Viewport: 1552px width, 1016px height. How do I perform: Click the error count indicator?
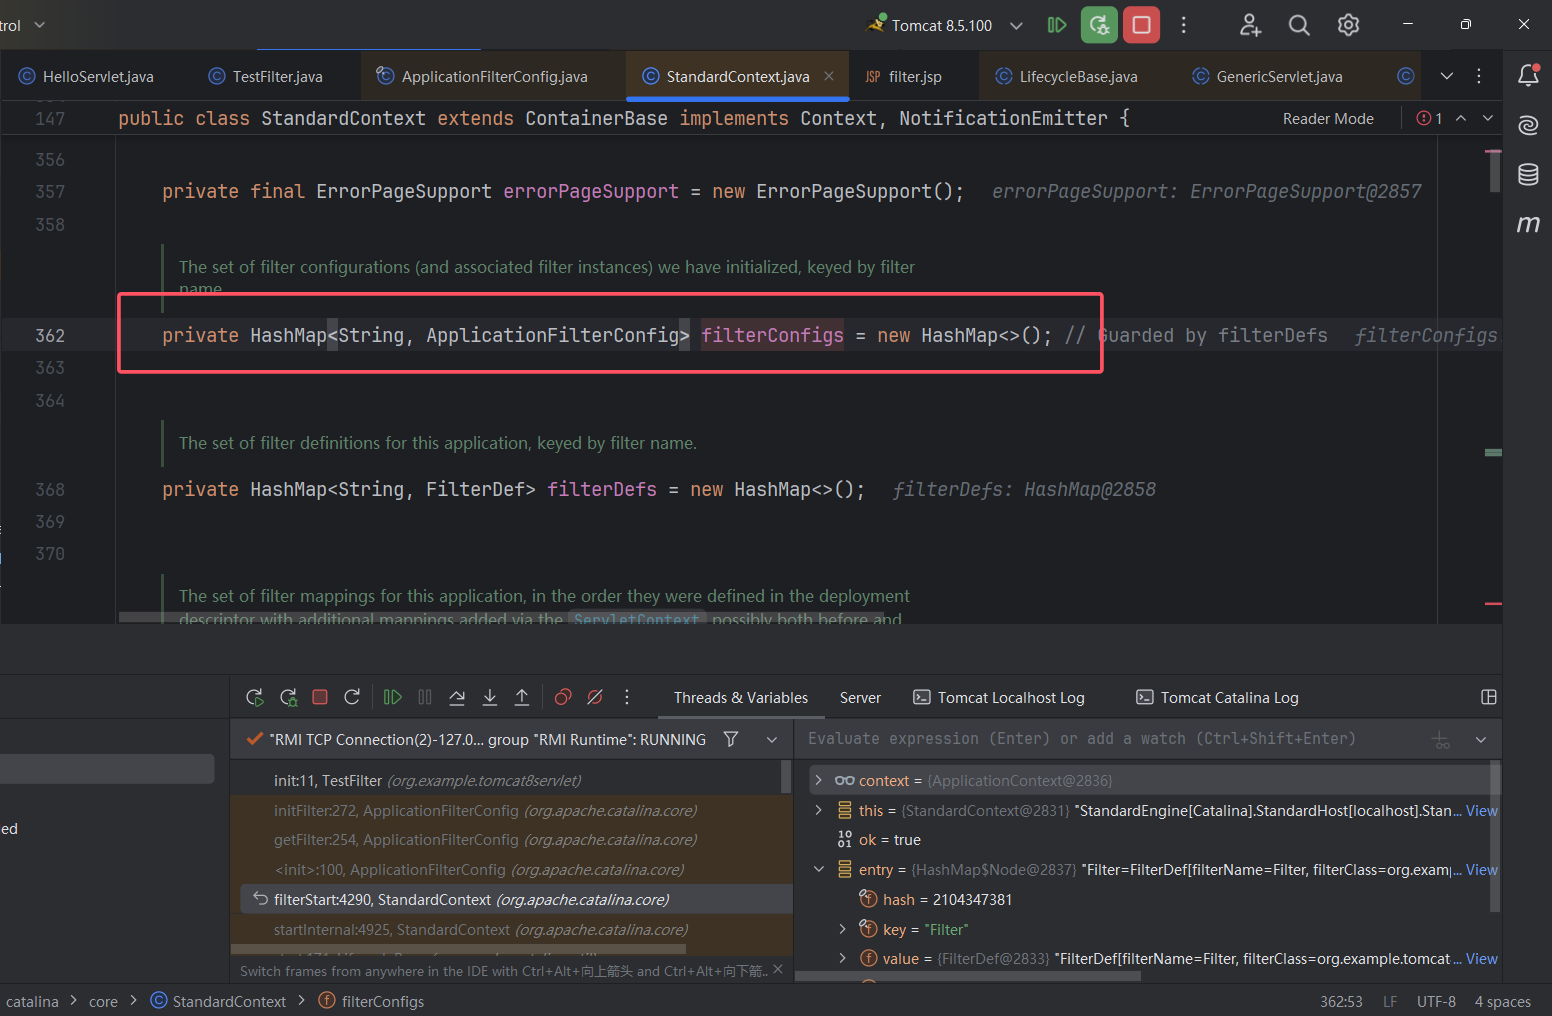(x=1430, y=118)
